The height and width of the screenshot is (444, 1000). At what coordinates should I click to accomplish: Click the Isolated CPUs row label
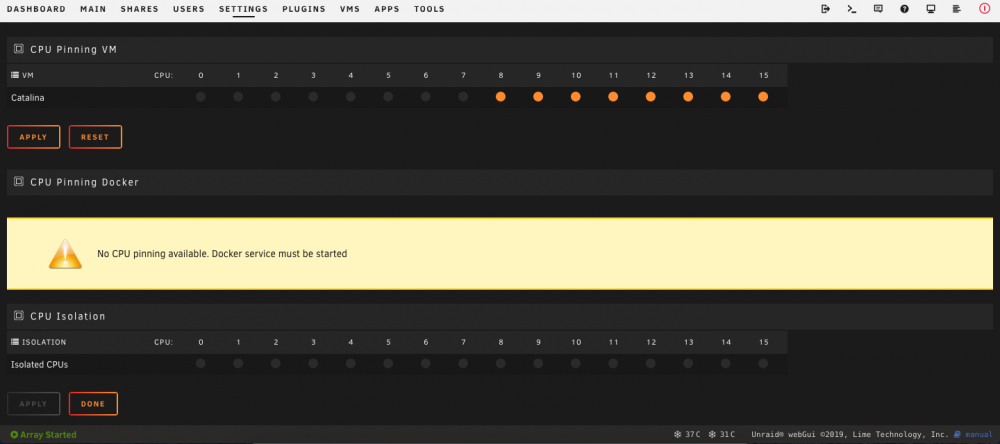pos(40,365)
